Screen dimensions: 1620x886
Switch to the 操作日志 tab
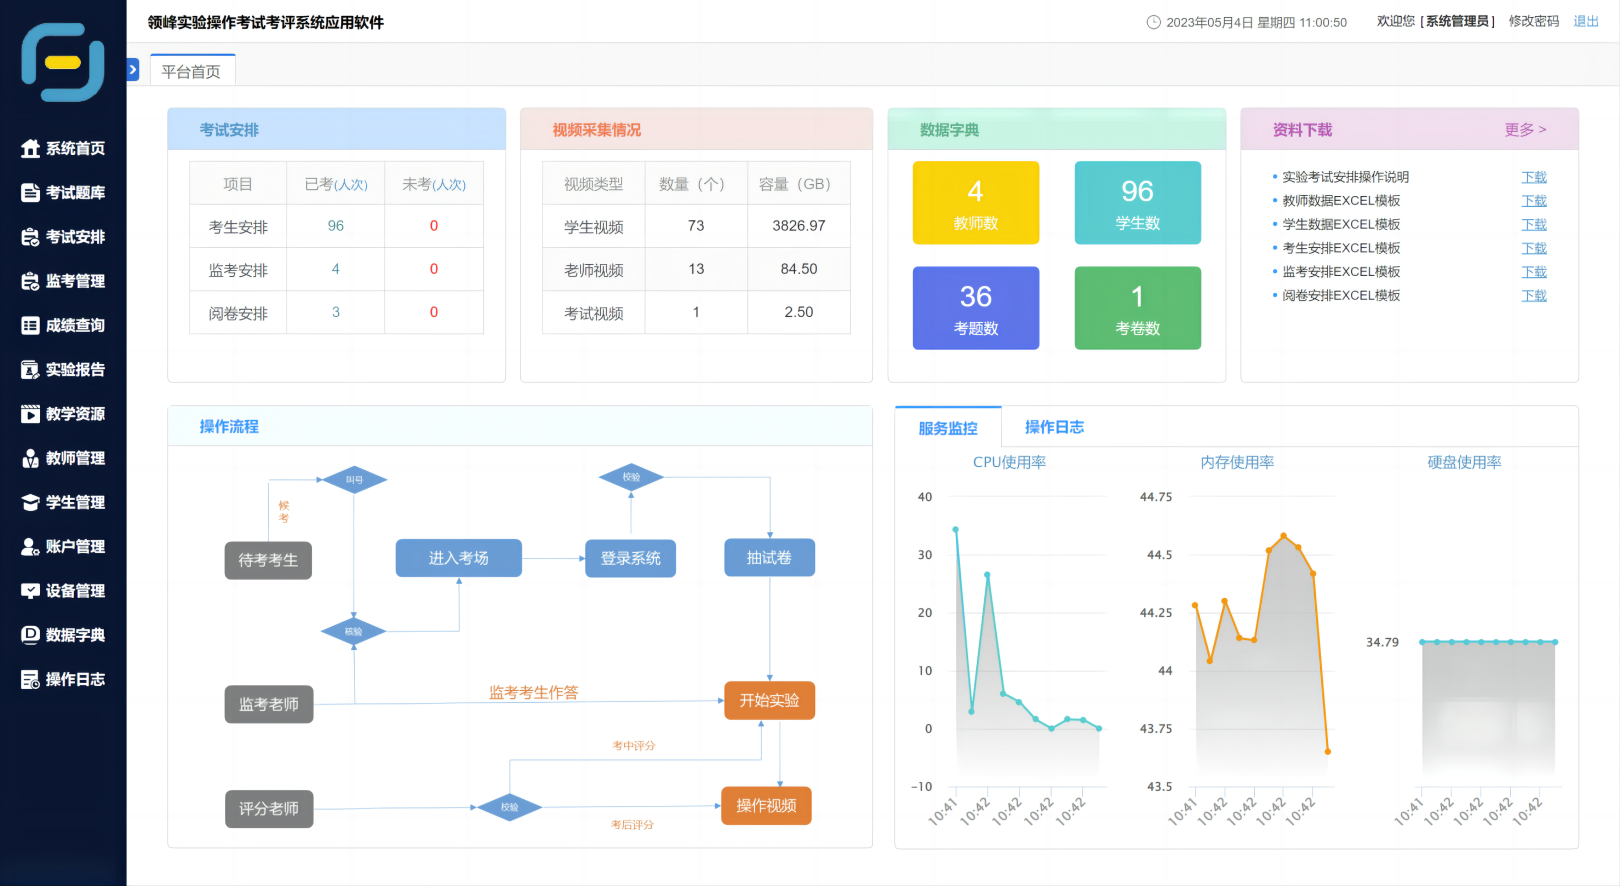[1054, 427]
